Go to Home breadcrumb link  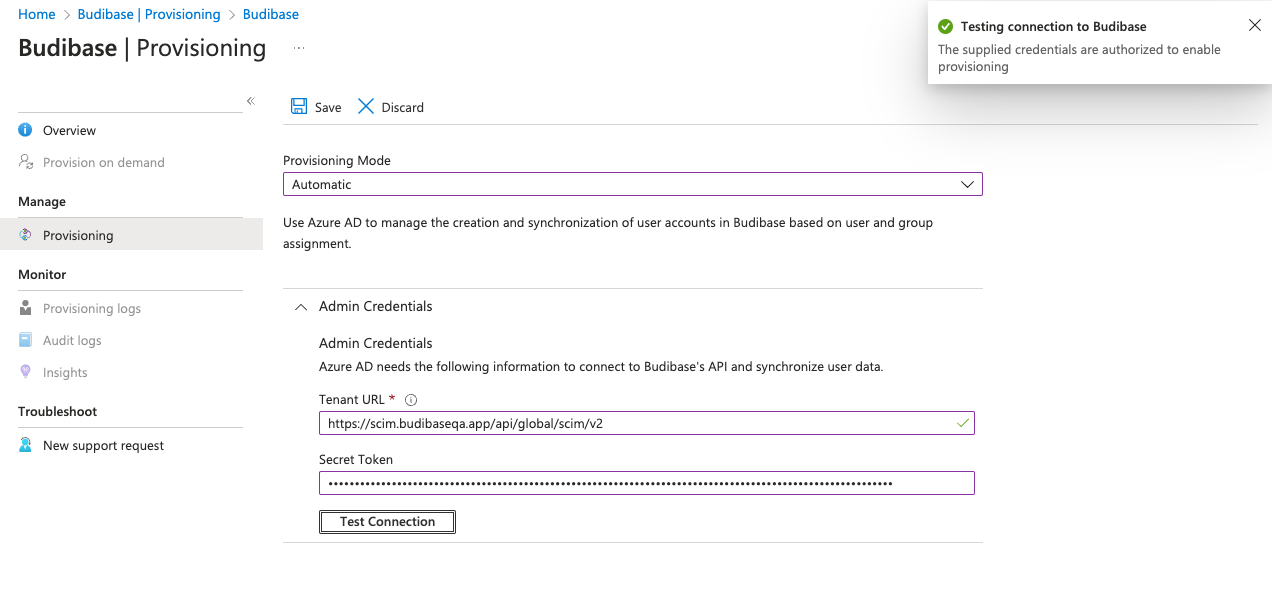(x=37, y=14)
